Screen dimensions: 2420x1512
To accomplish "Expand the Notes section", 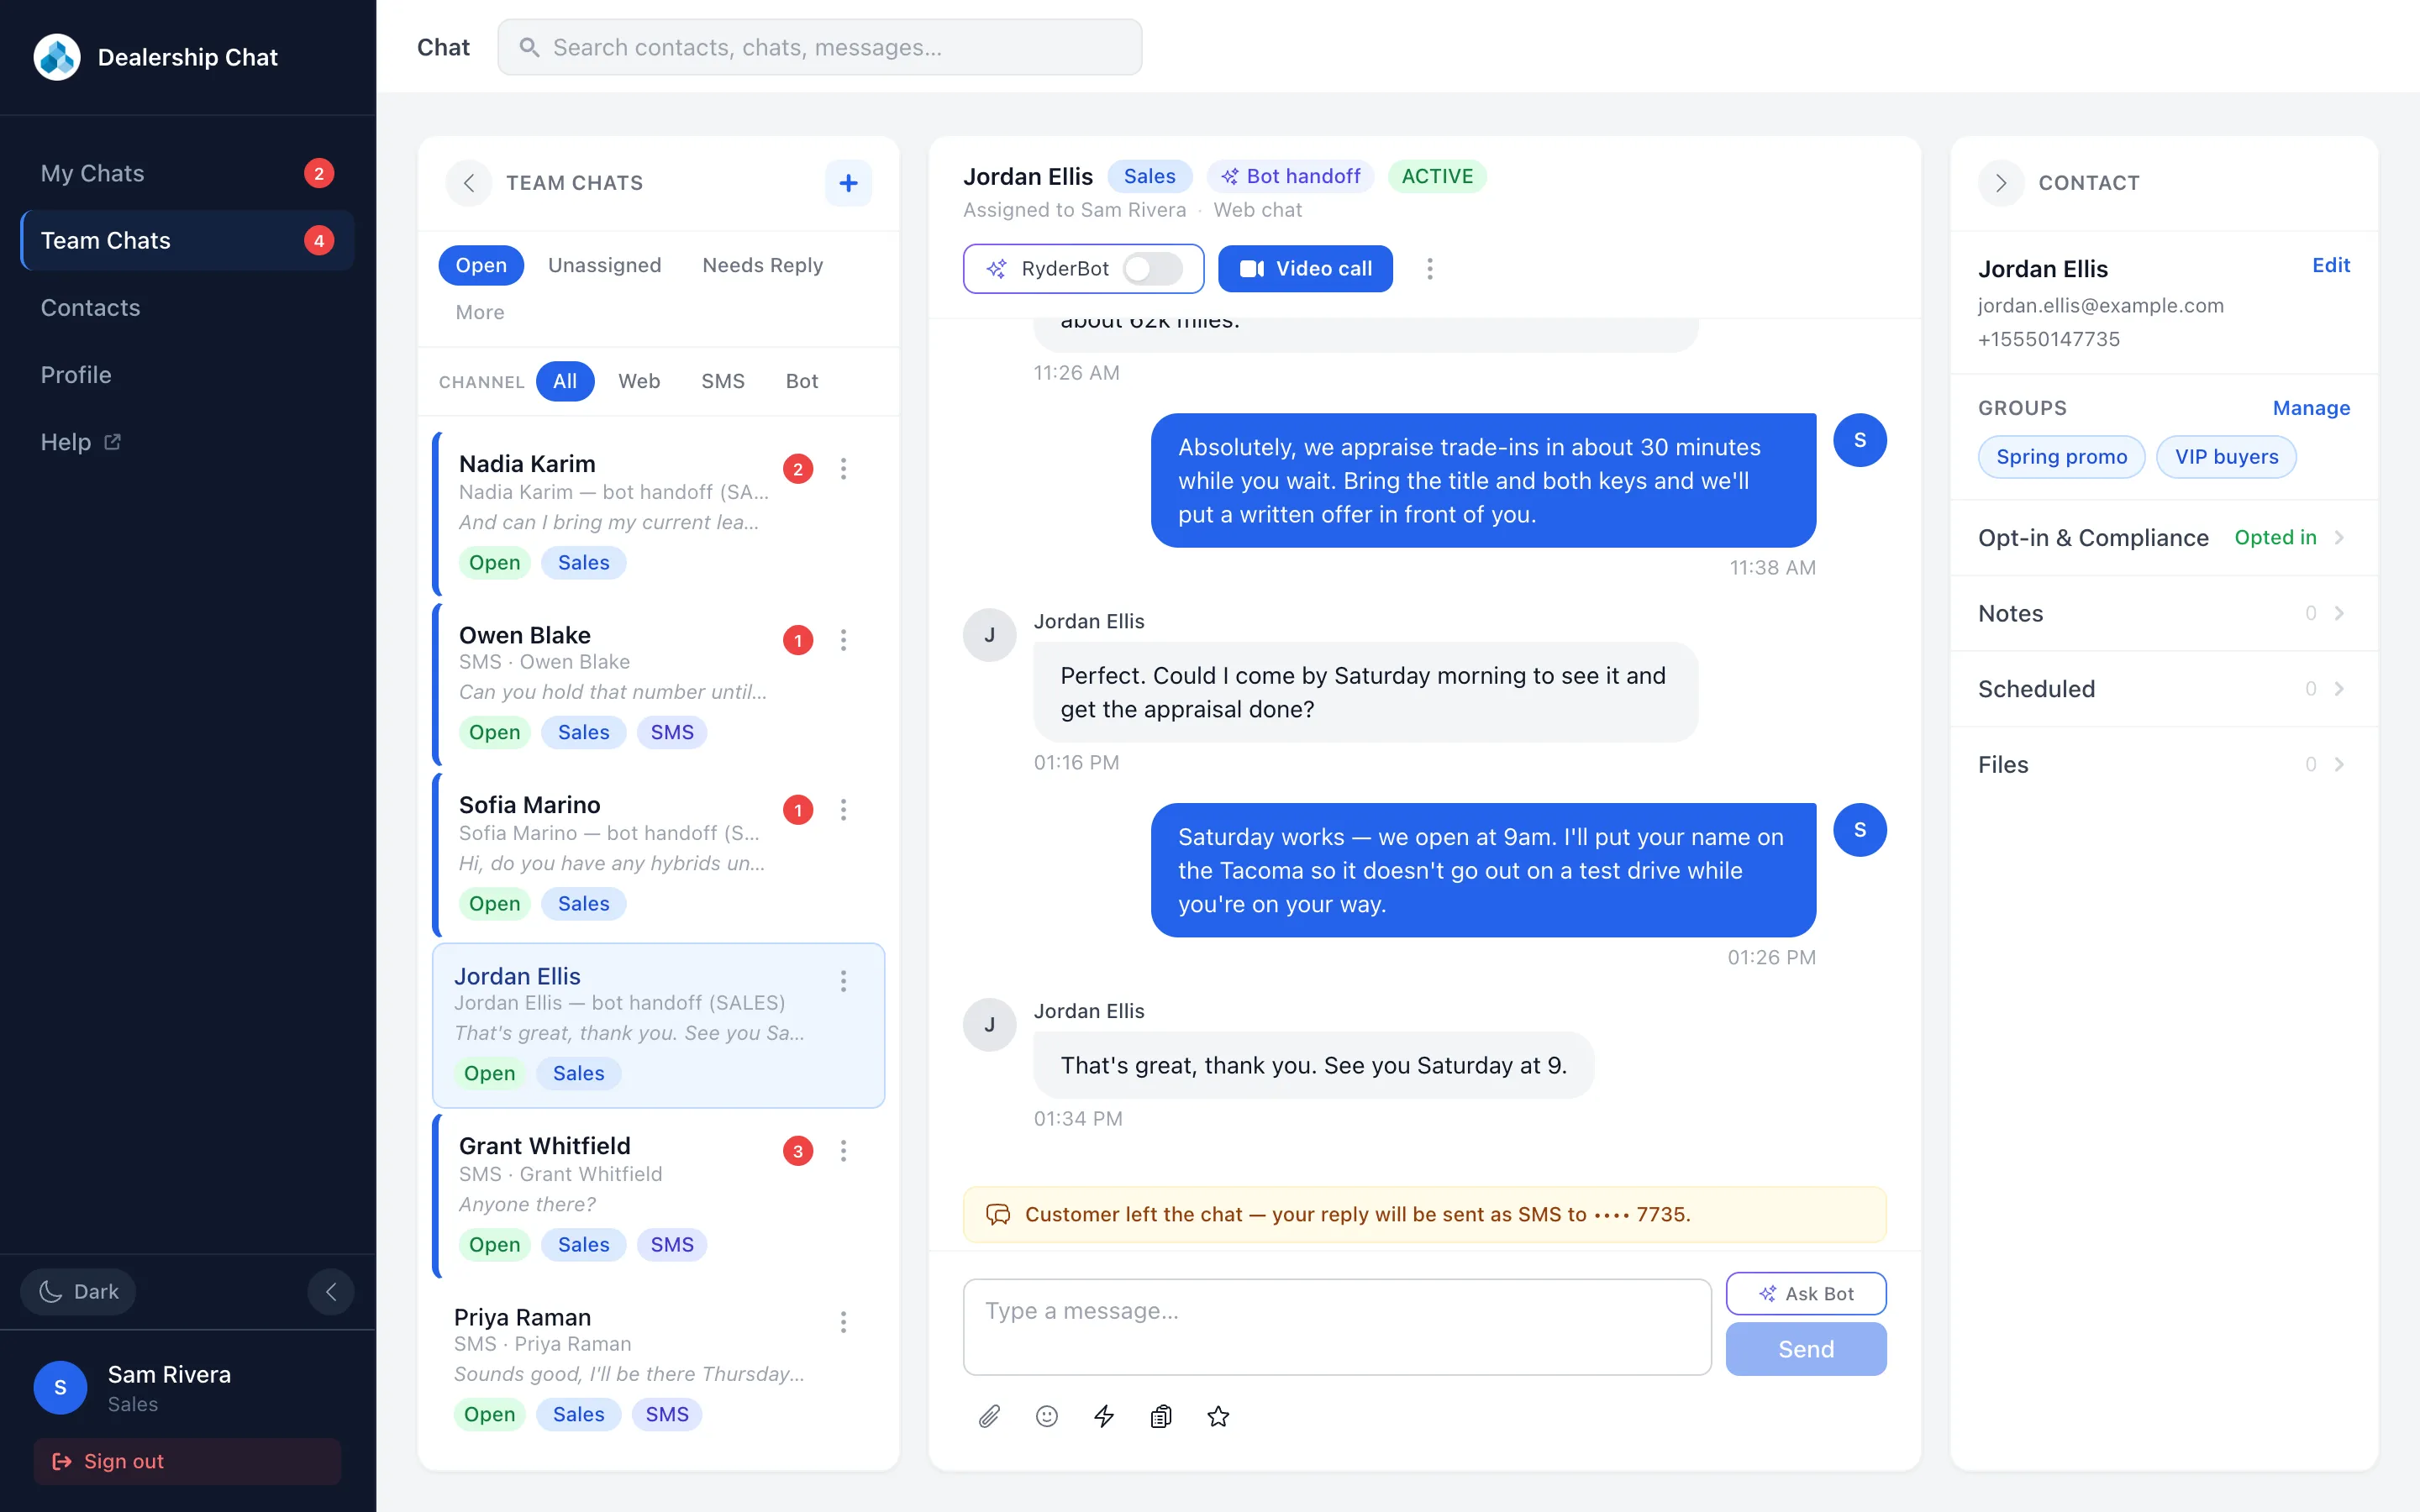I will (2164, 613).
